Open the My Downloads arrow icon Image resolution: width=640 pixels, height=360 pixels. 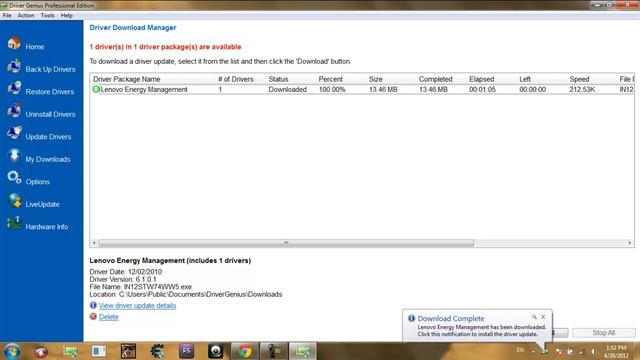click(14, 156)
